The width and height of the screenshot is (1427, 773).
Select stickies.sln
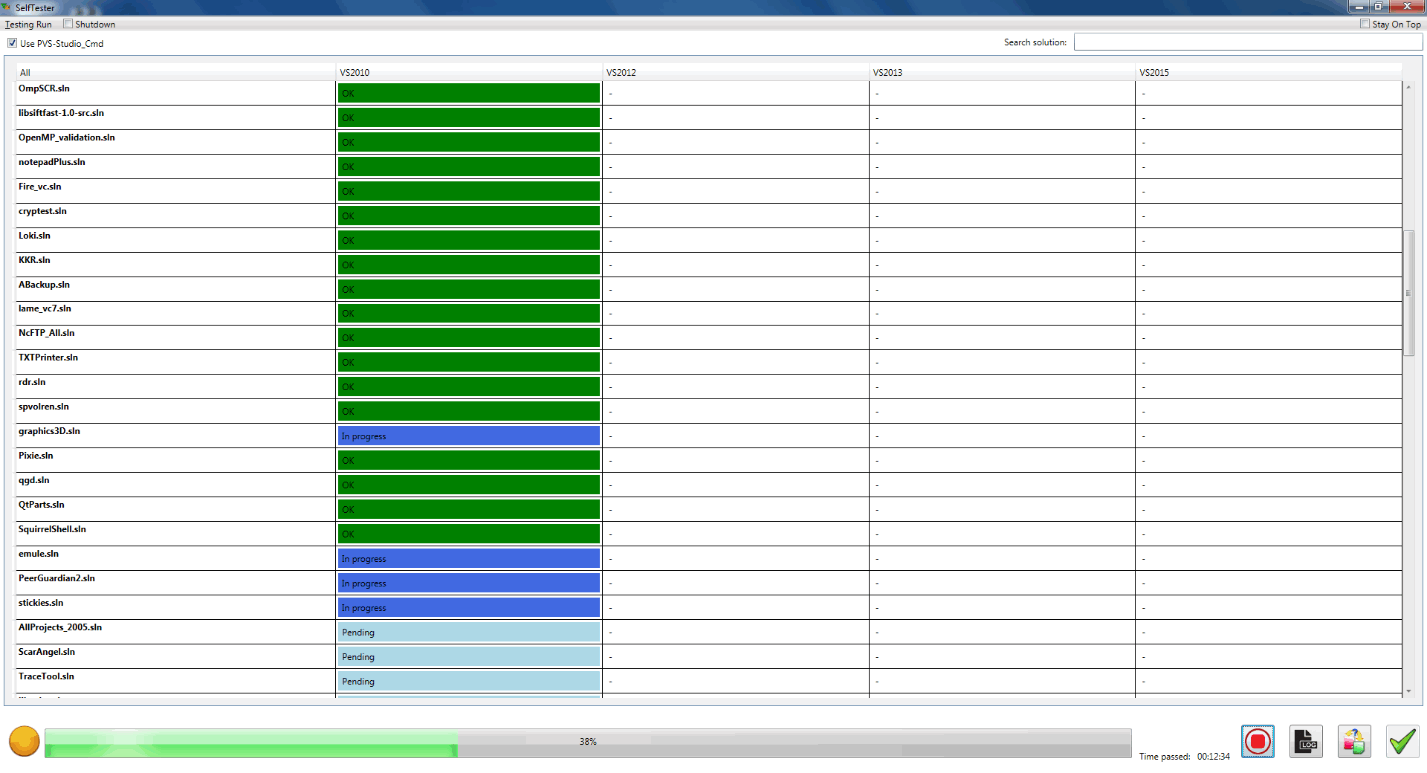(x=709, y=607)
